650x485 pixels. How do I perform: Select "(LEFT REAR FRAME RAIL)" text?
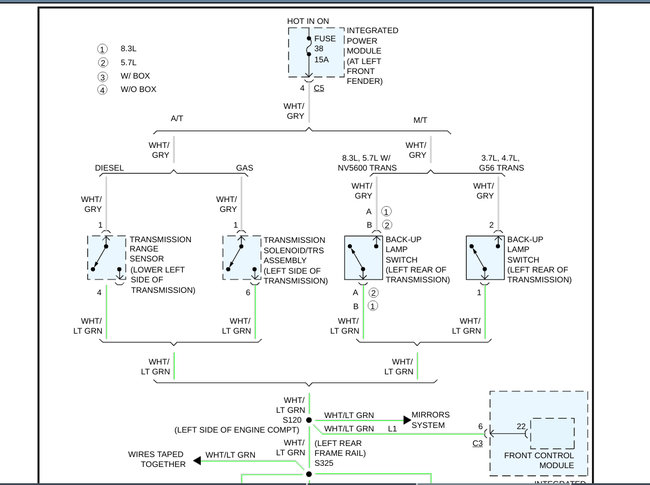[x=340, y=448]
